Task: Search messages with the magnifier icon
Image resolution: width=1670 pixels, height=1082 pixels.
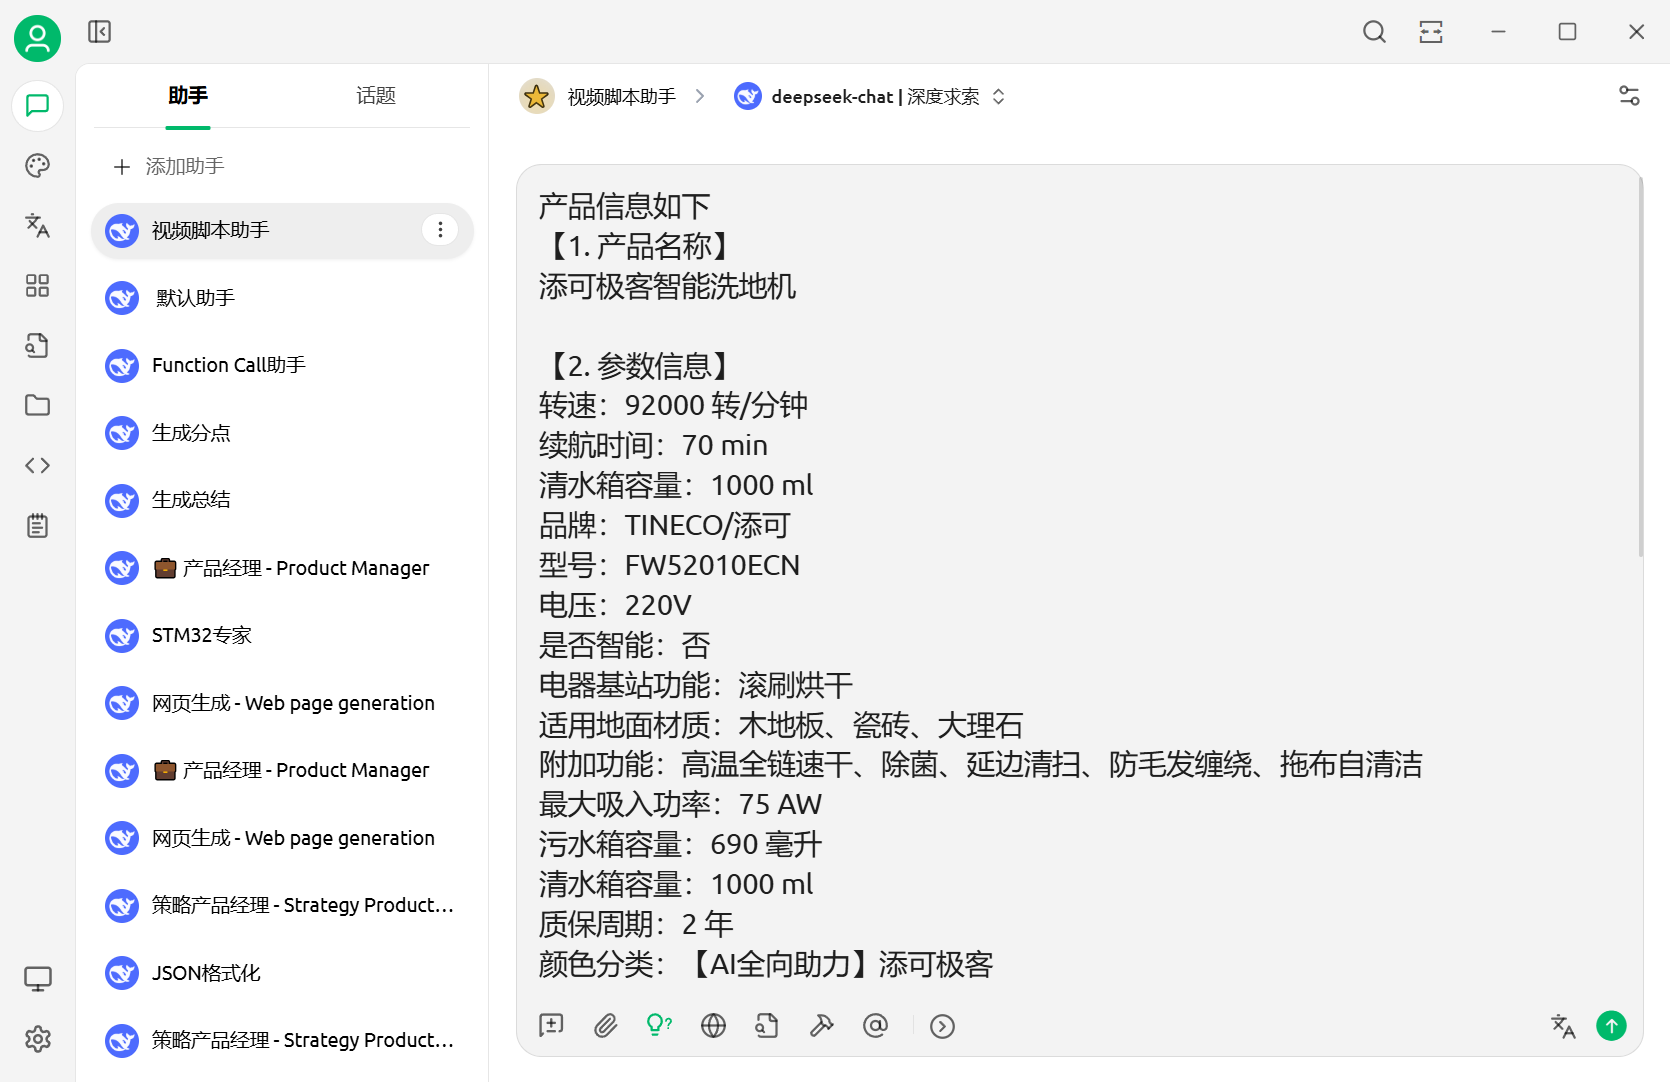Action: pyautogui.click(x=1374, y=32)
